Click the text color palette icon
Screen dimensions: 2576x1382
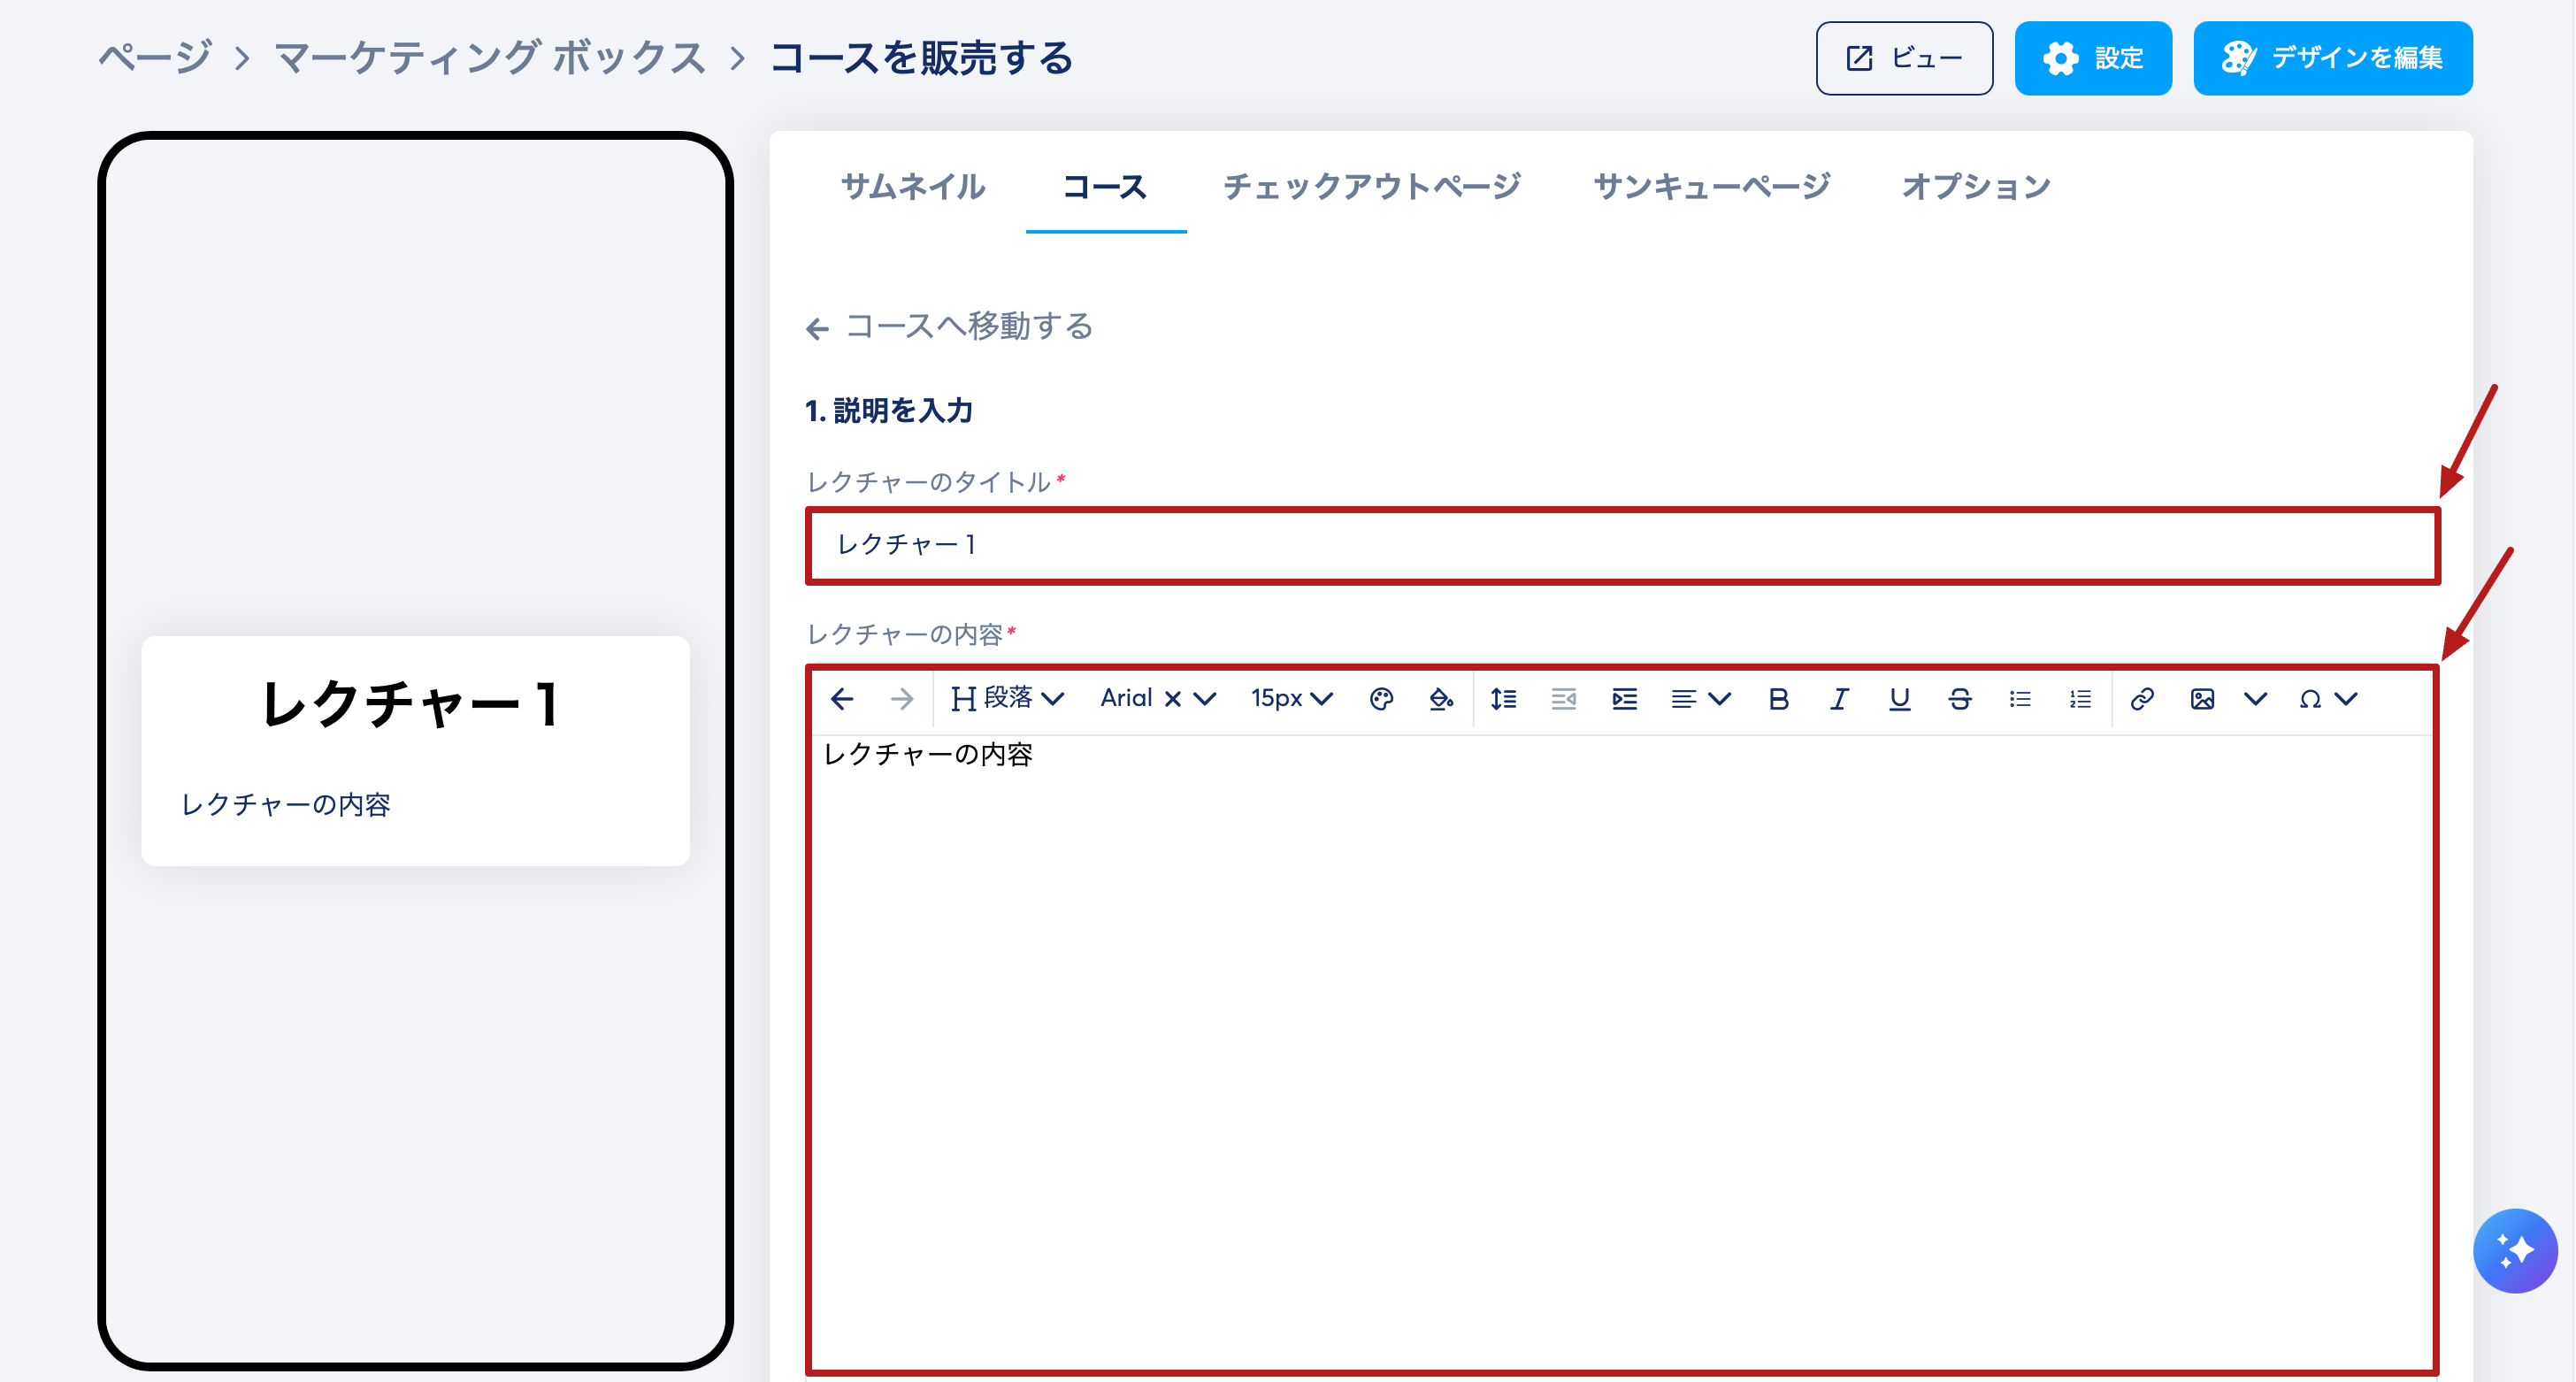pyautogui.click(x=1381, y=699)
